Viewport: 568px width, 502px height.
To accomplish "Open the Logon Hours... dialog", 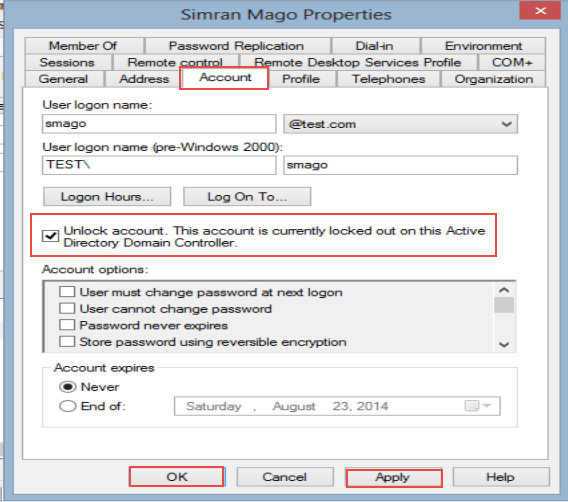I will [107, 197].
